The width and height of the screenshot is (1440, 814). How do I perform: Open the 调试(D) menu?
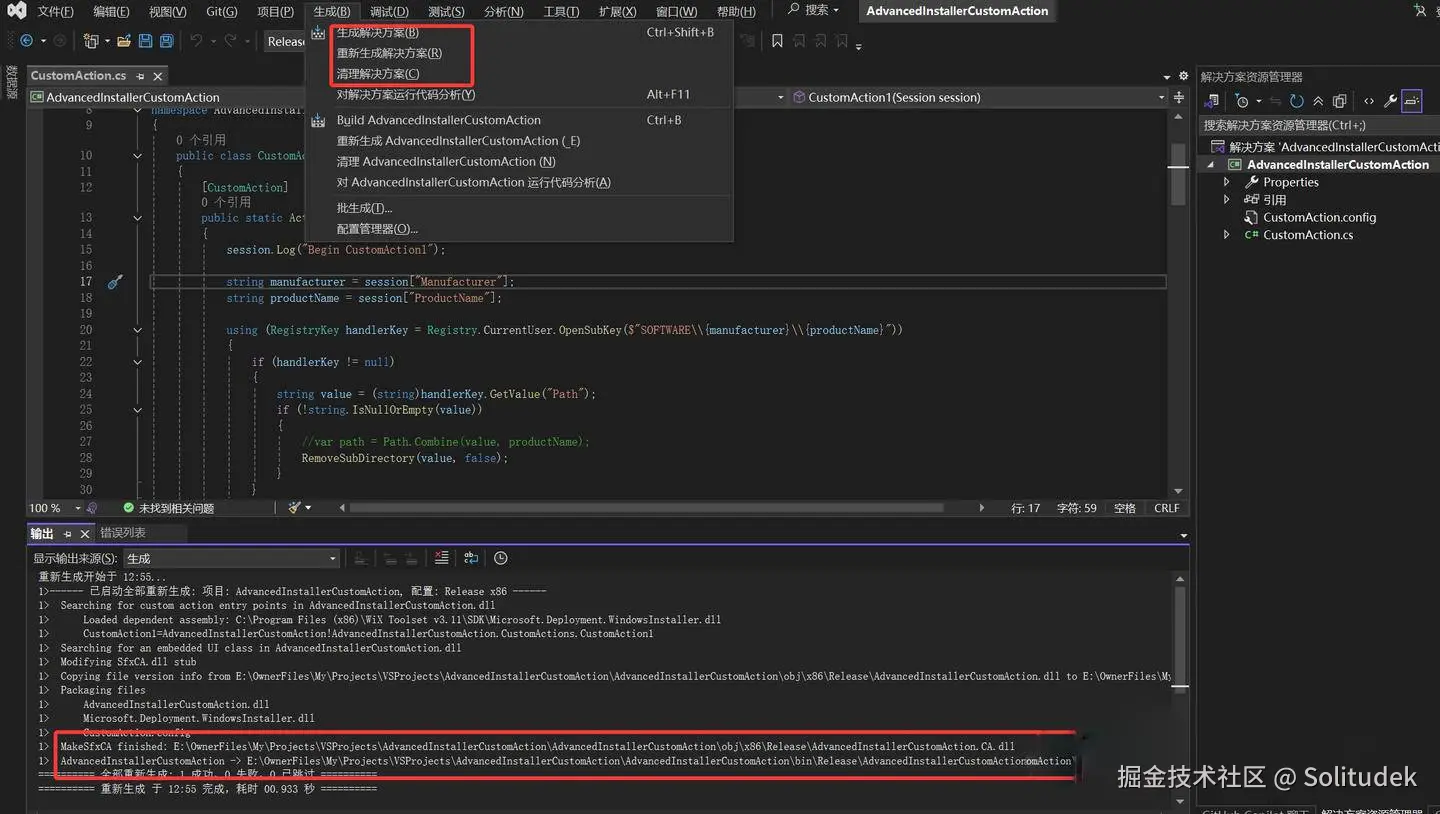point(389,12)
